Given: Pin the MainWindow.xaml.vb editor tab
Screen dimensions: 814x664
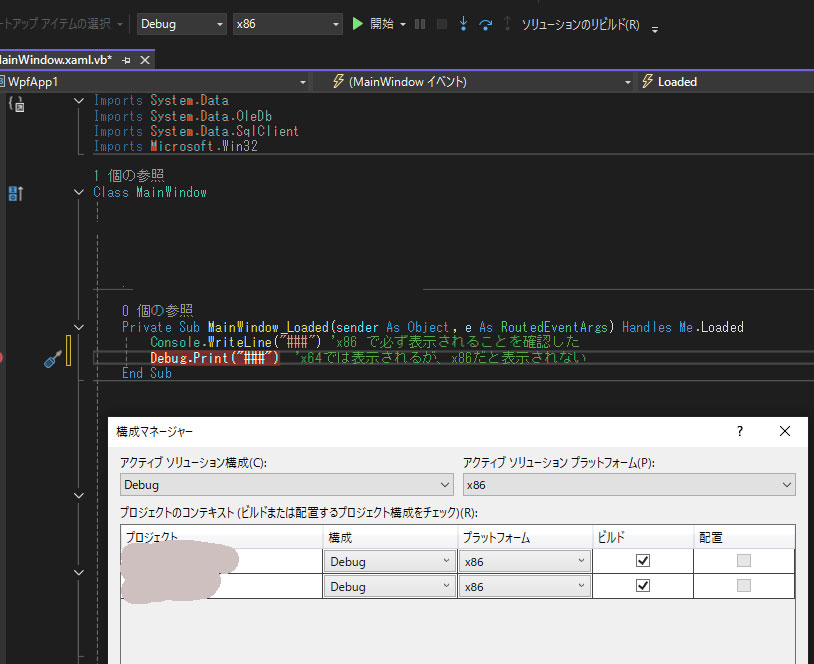Looking at the screenshot, I should coord(125,59).
